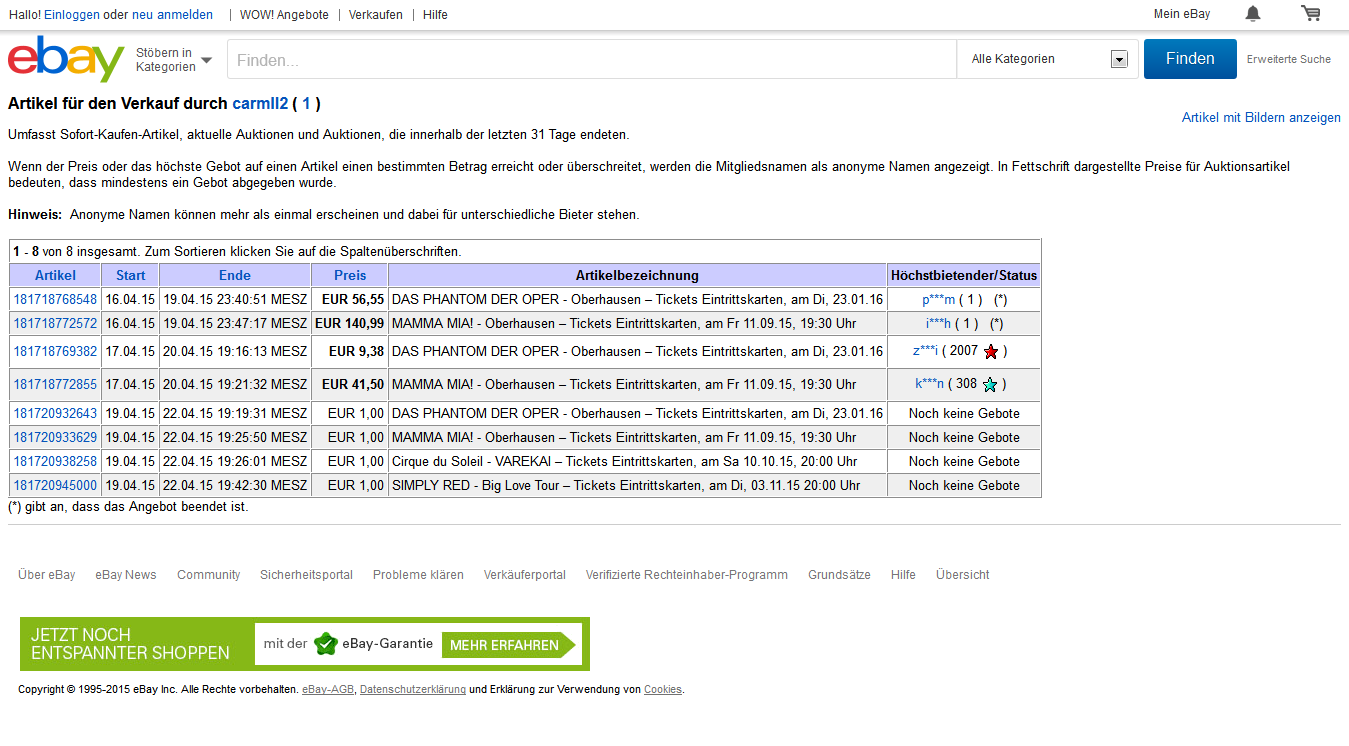Open the Über eBay footer link
Image resolution: width=1349 pixels, height=746 pixels.
tap(47, 575)
